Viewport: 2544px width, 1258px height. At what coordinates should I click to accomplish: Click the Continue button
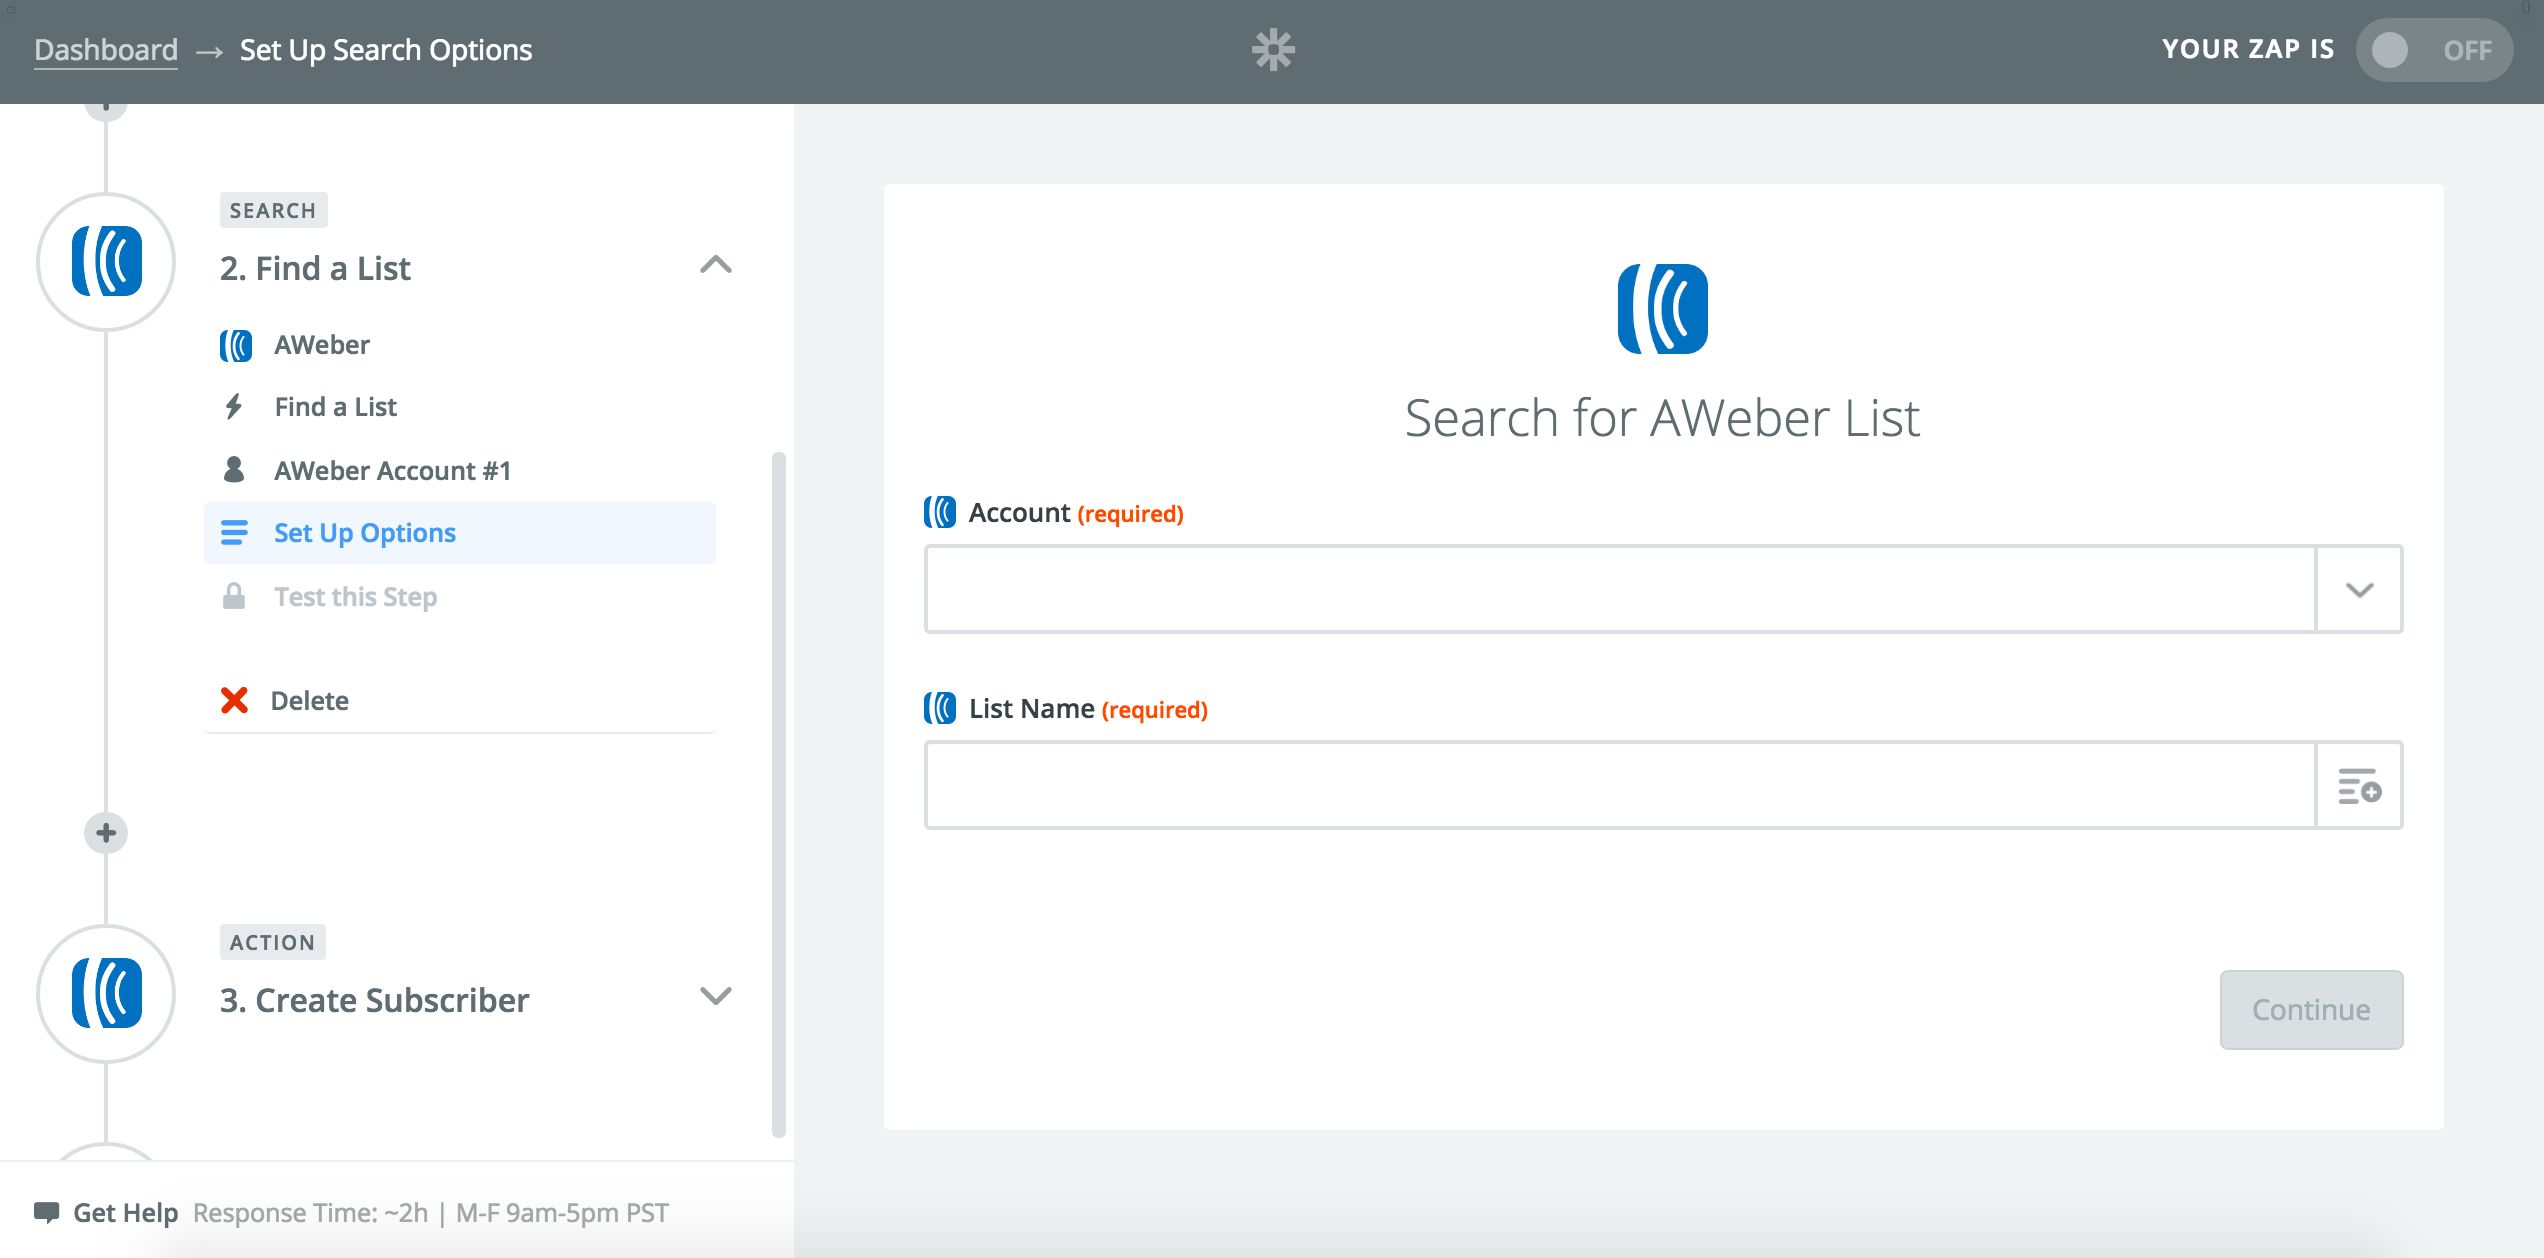2311,1009
